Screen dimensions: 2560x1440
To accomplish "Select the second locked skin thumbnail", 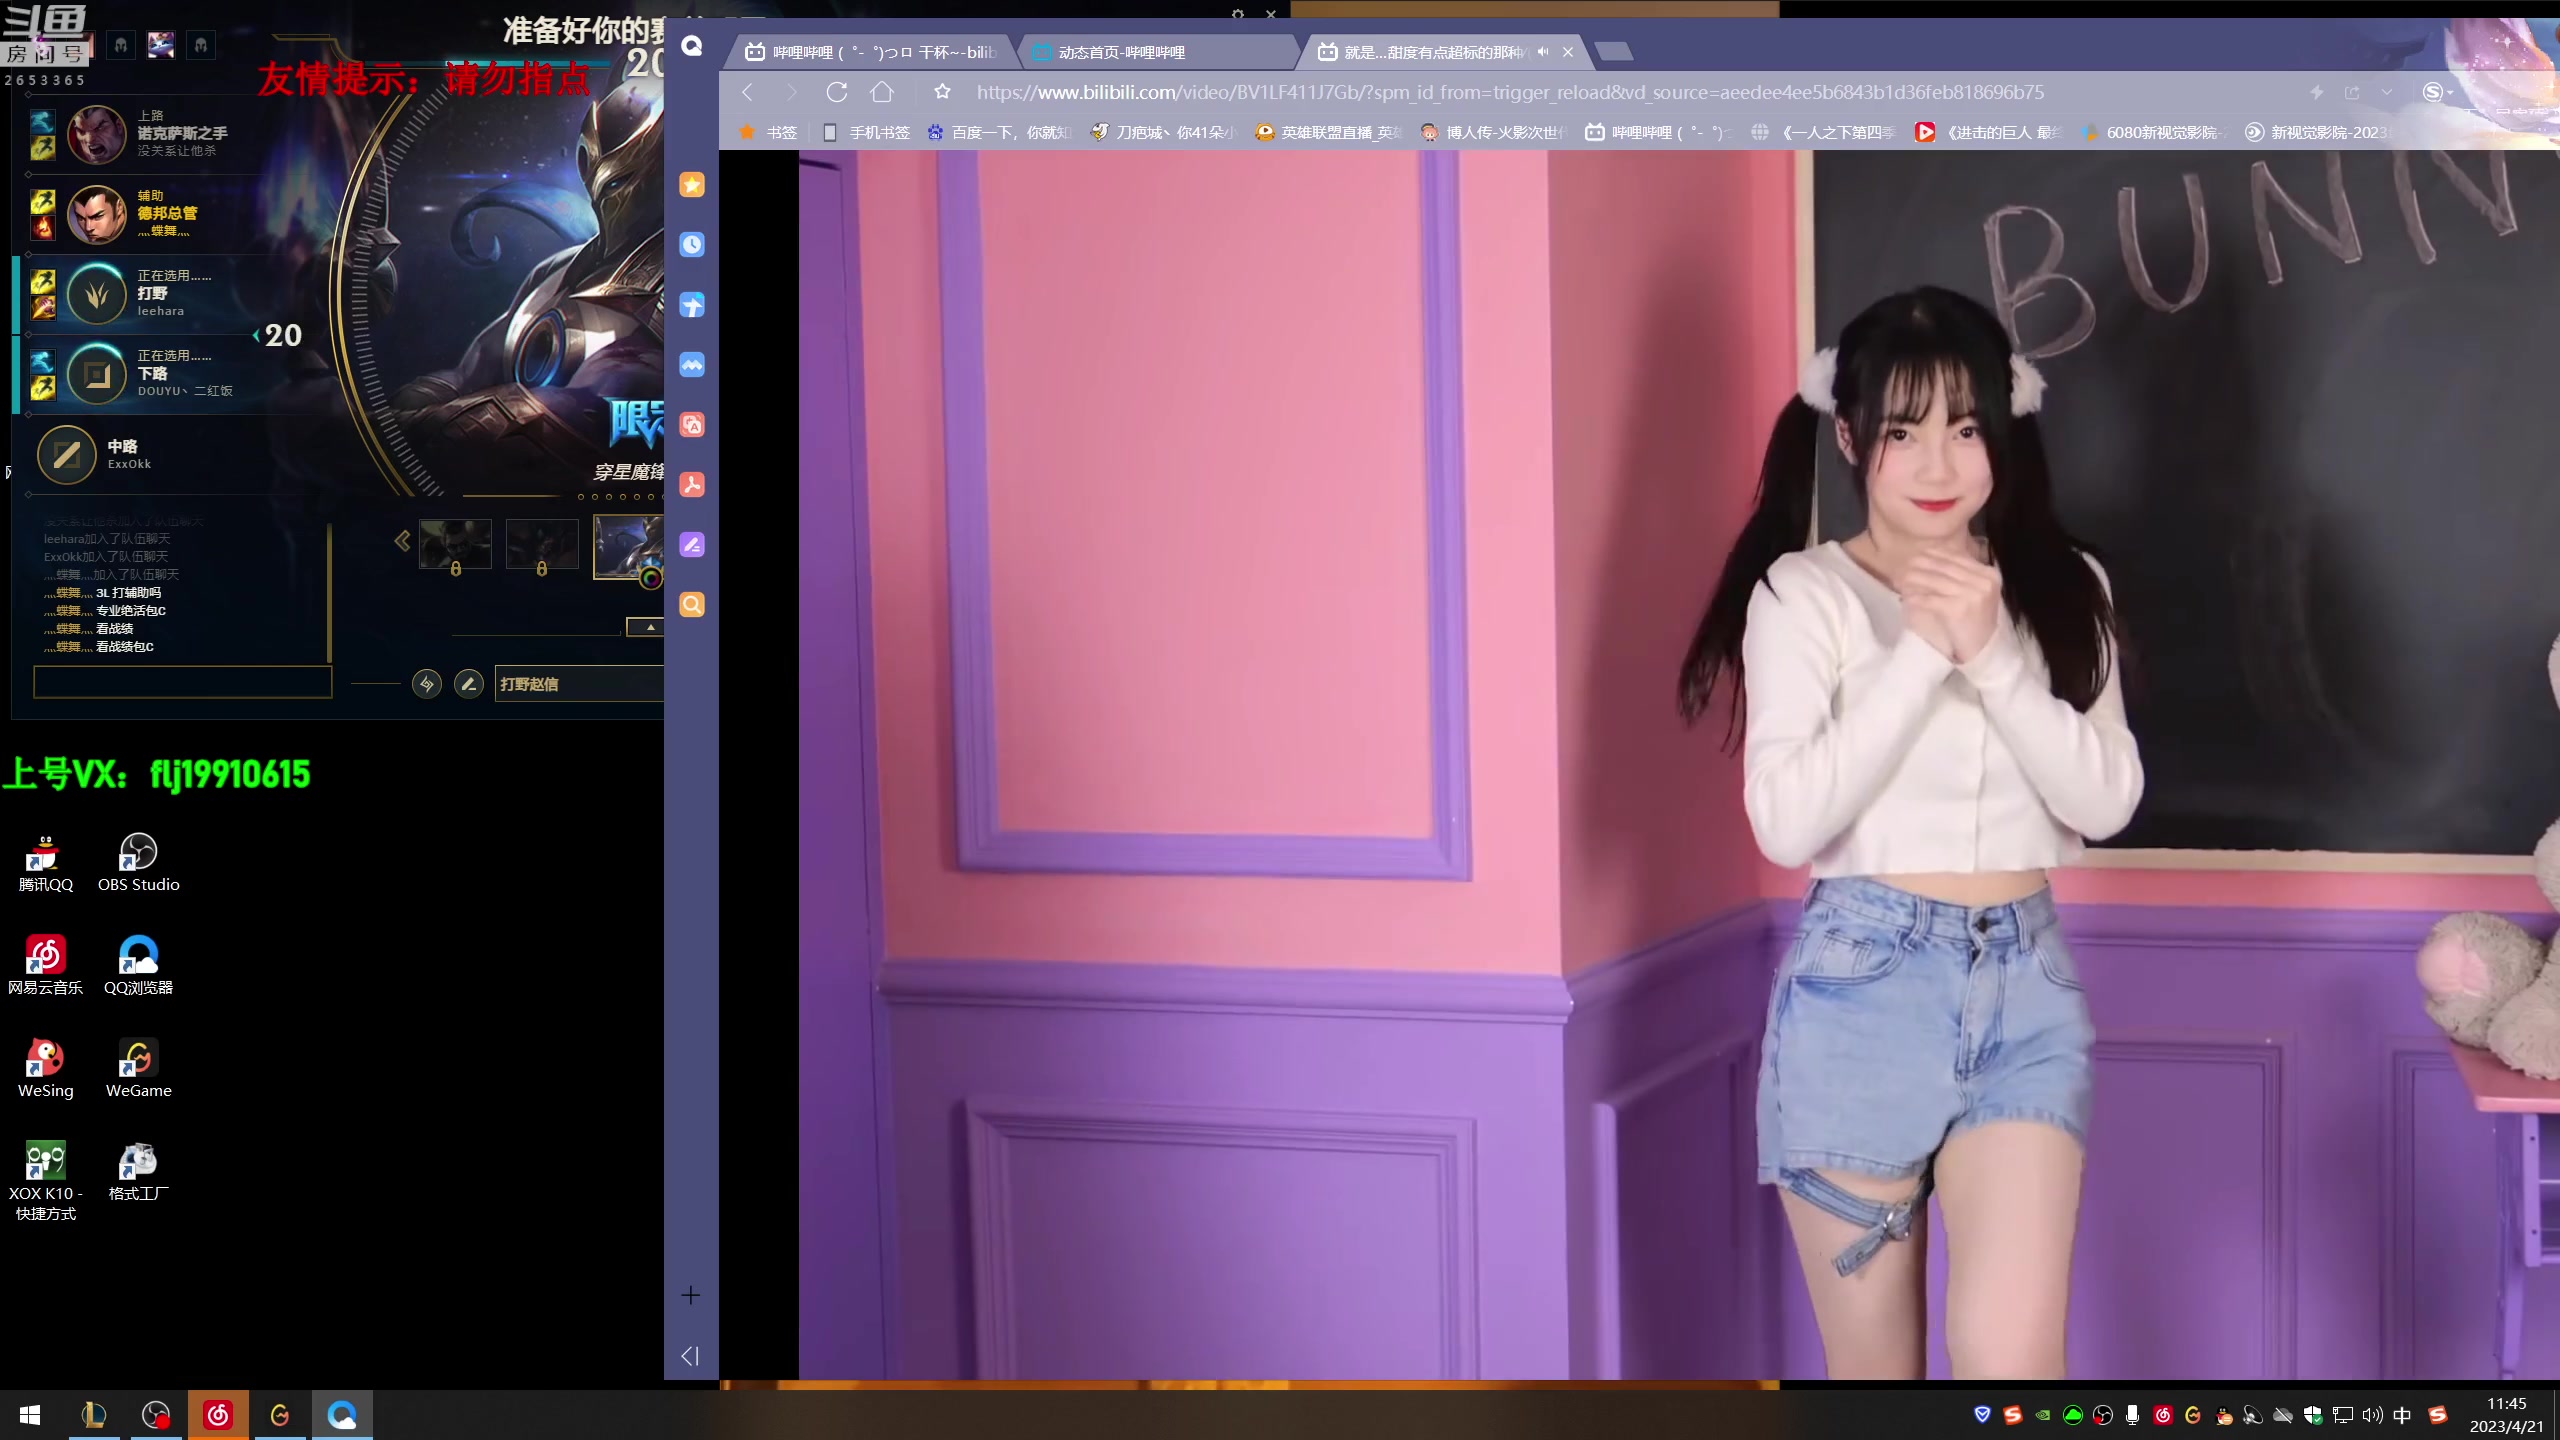I will [x=542, y=545].
